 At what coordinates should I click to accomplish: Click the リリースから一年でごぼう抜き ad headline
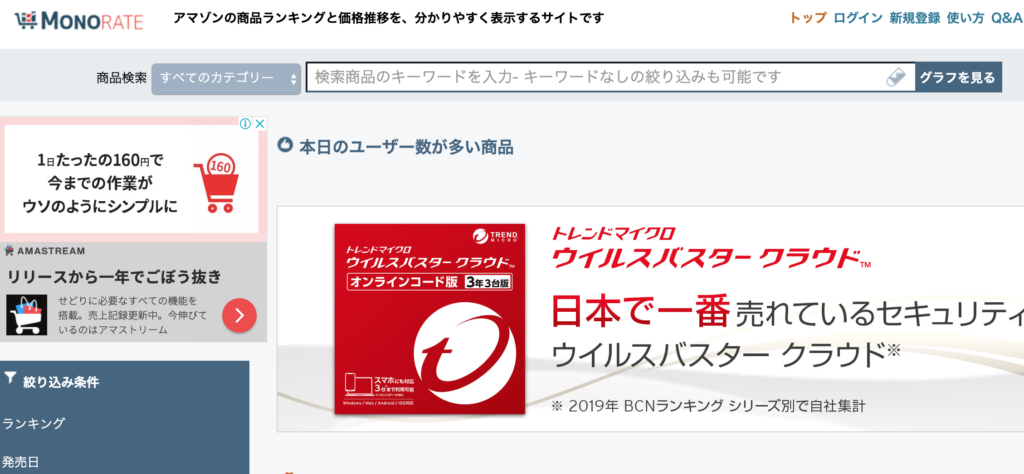click(114, 276)
